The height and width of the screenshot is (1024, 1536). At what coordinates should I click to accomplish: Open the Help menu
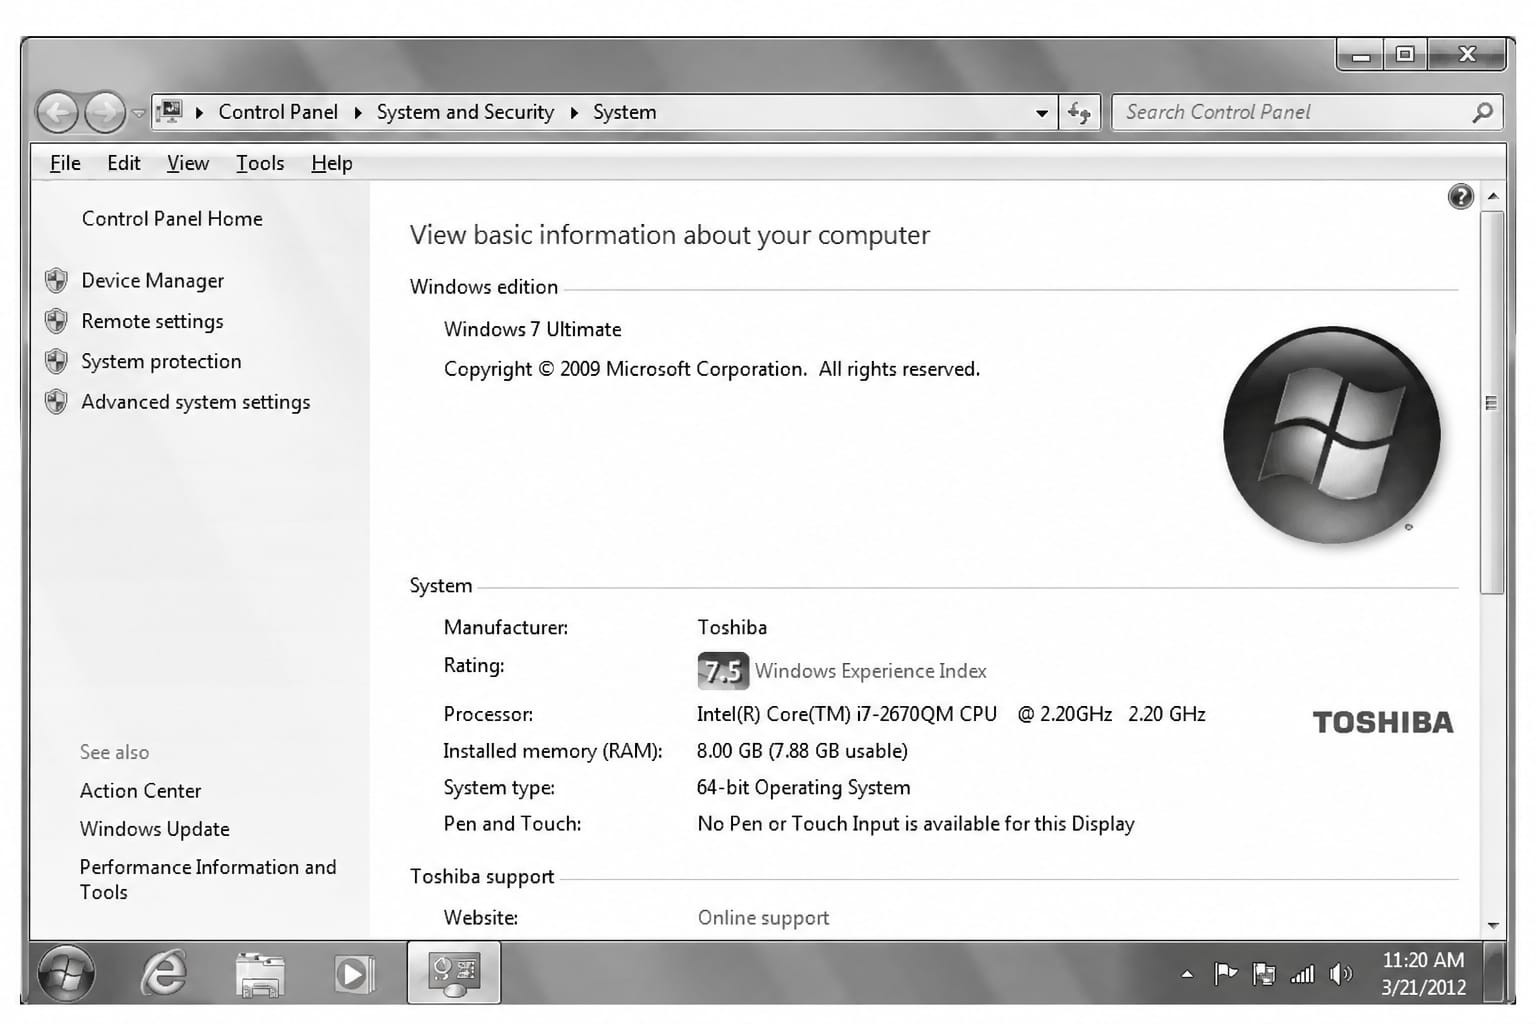click(332, 163)
